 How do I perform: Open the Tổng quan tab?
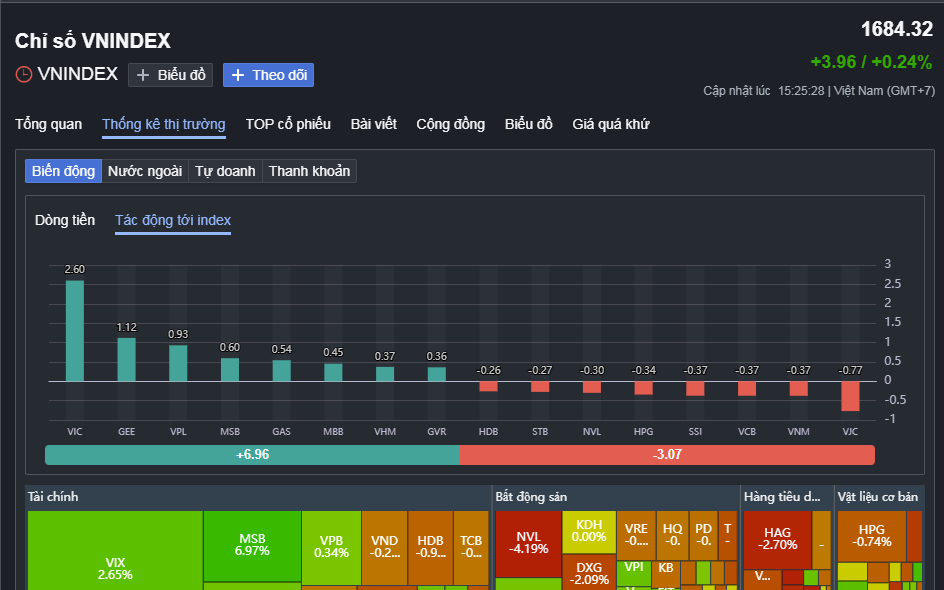[48, 124]
